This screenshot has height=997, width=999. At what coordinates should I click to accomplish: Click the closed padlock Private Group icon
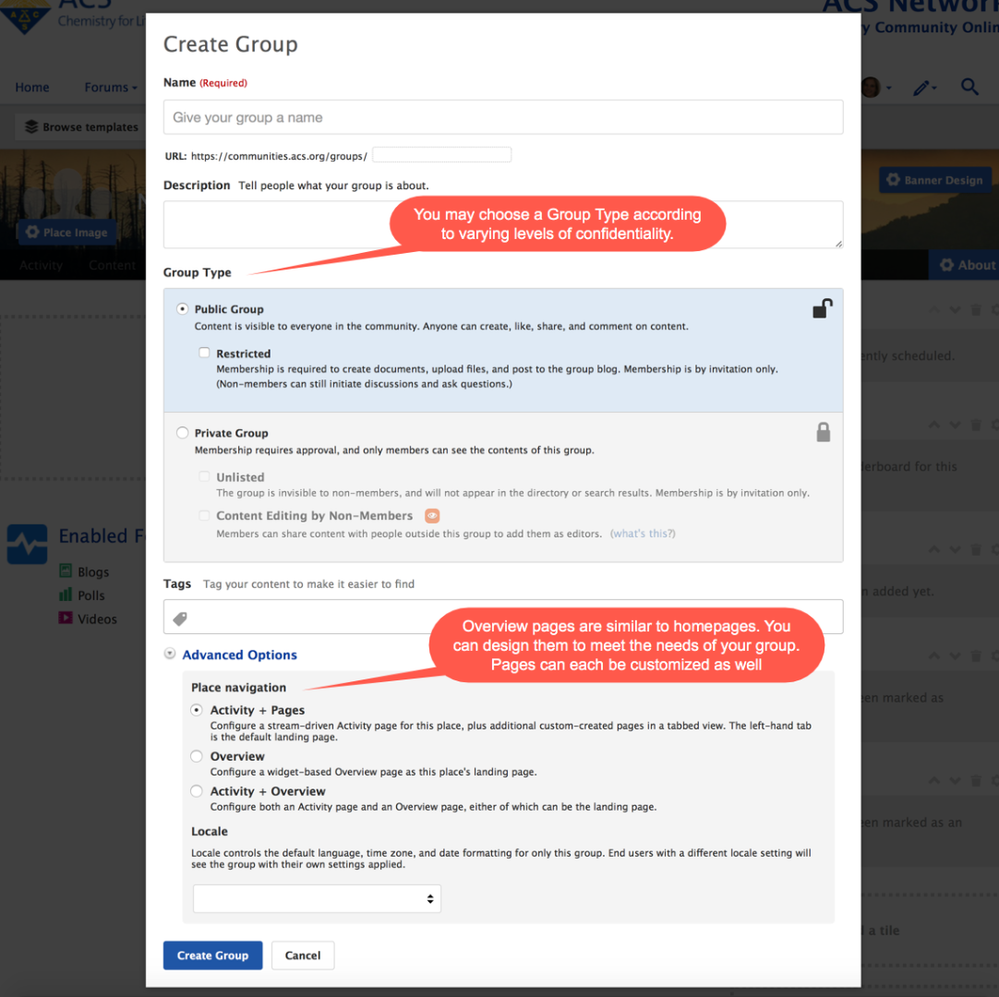823,432
